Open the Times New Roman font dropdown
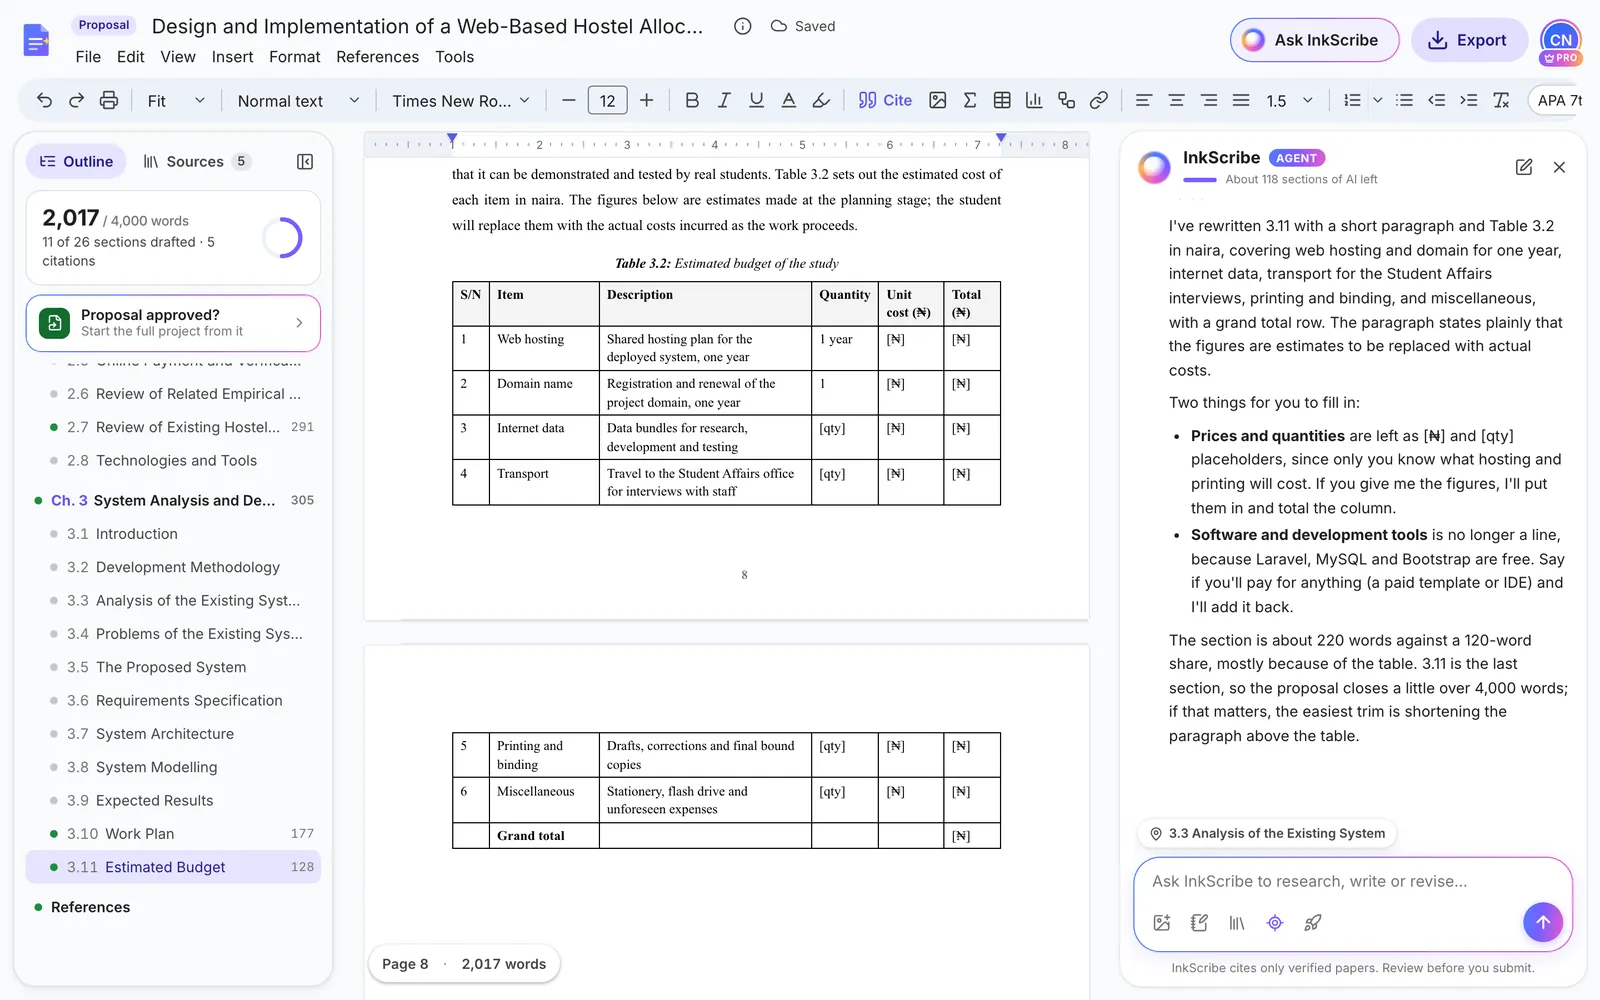This screenshot has width=1600, height=1000. (x=461, y=100)
